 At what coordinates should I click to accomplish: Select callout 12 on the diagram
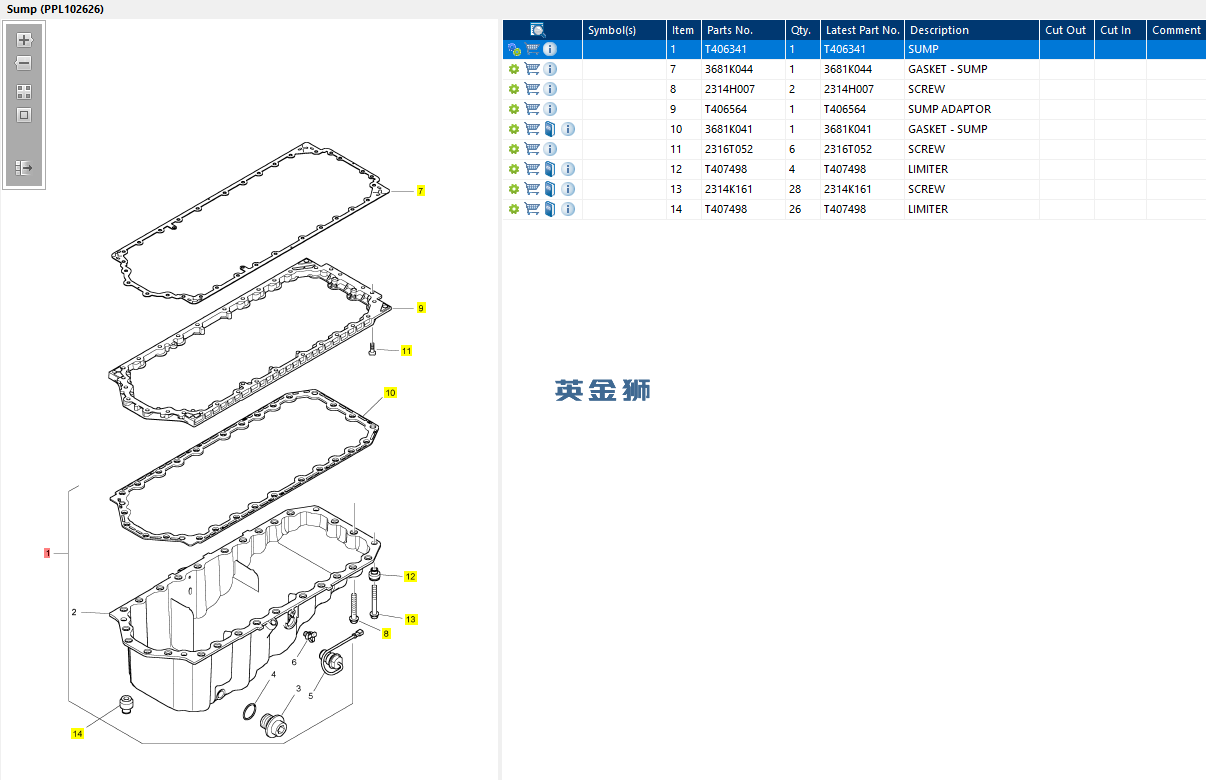coord(410,577)
